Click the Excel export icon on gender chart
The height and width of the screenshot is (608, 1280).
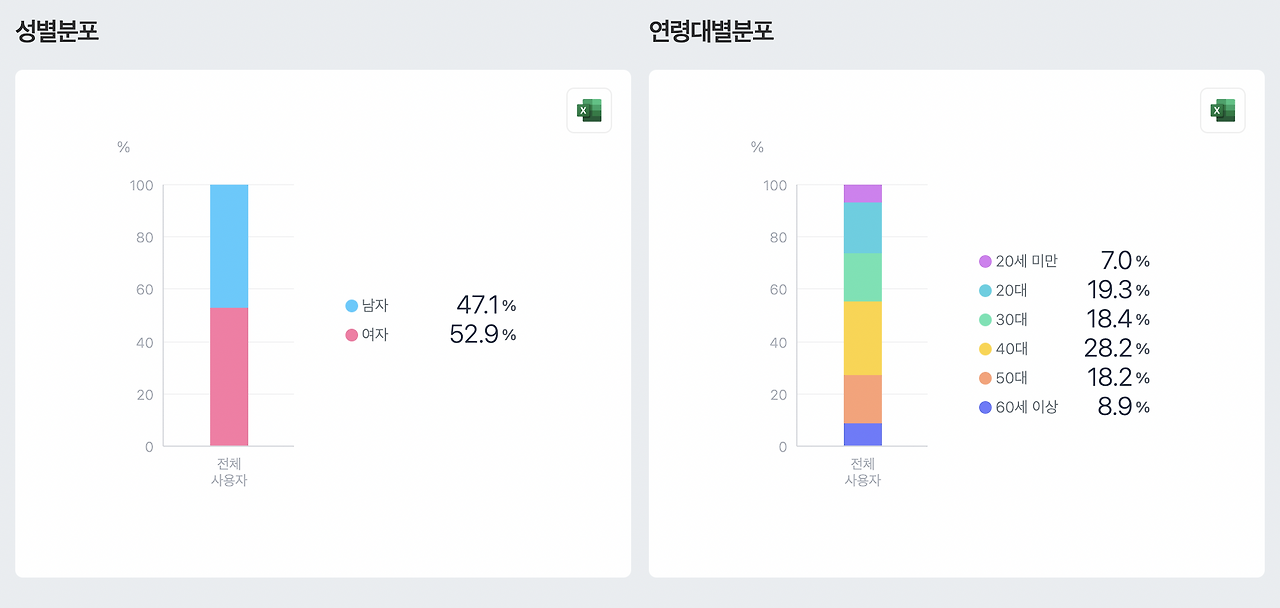click(588, 110)
